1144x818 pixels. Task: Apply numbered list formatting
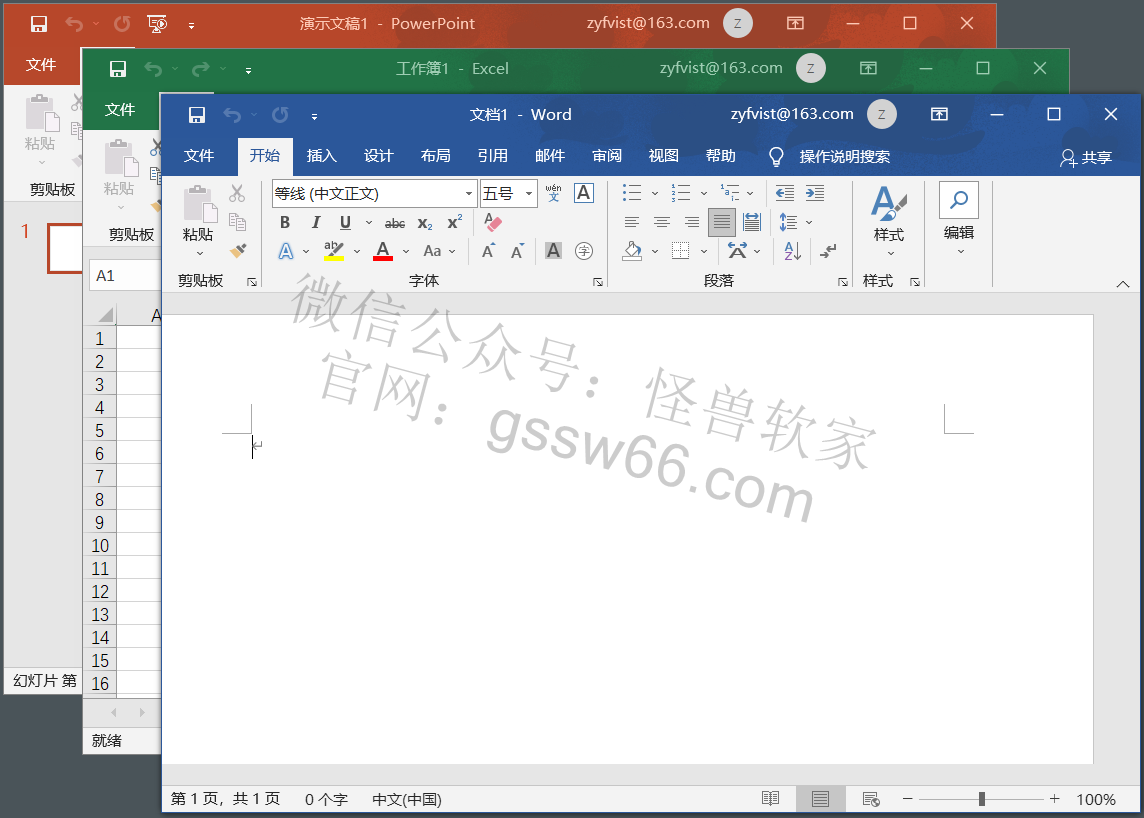pyautogui.click(x=681, y=193)
